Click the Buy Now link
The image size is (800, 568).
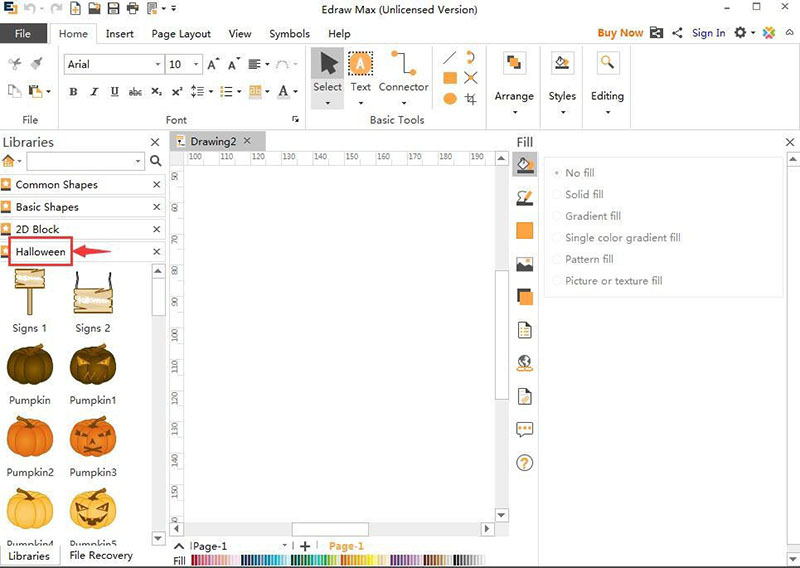620,33
